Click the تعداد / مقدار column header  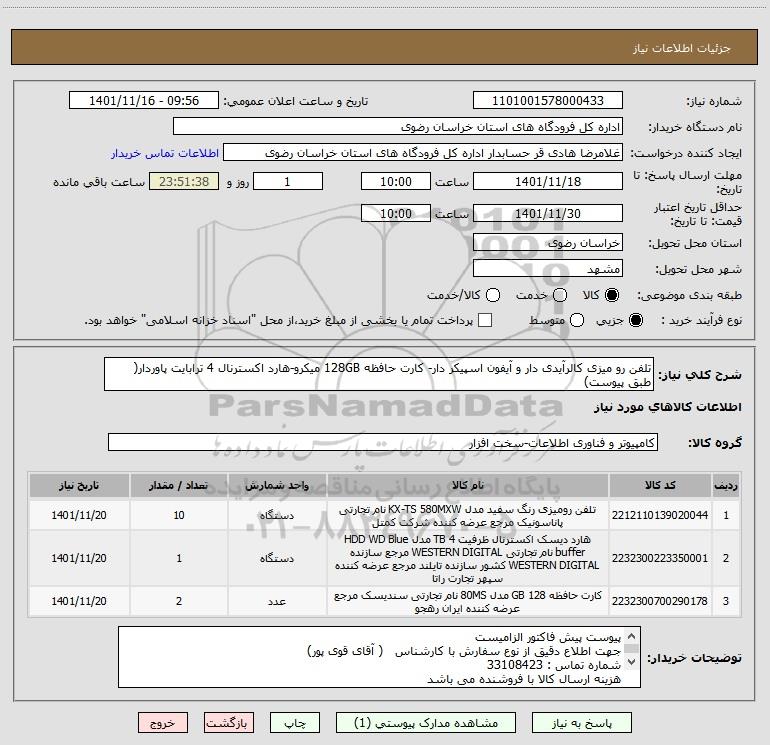[179, 485]
